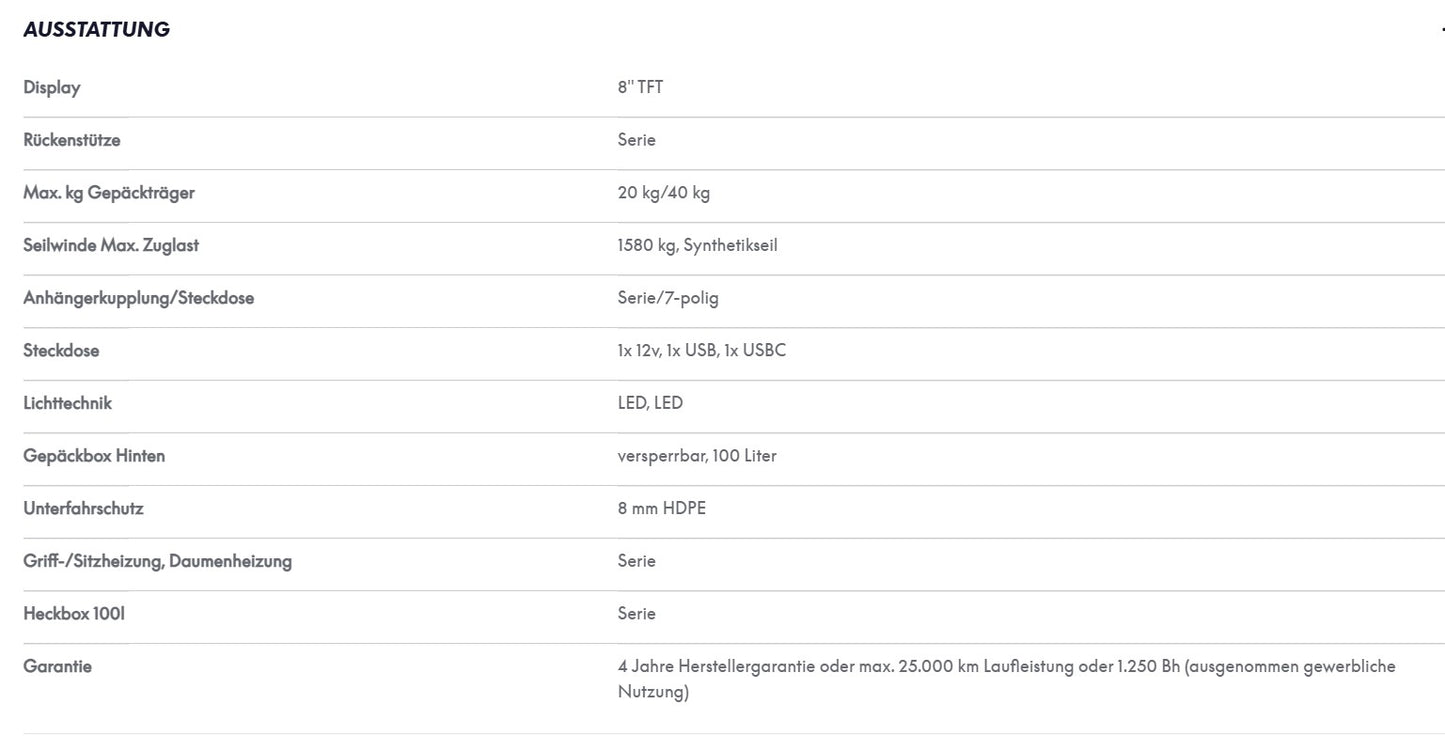Select the Lichttechnik row label

point(68,403)
